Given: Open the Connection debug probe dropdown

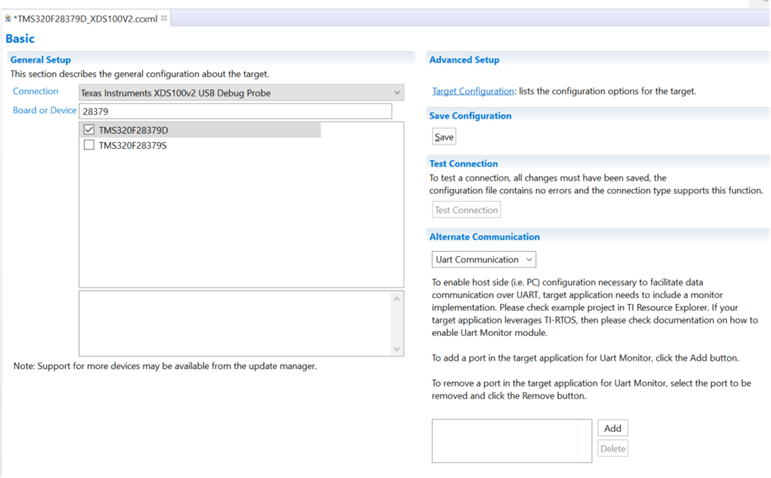Looking at the screenshot, I should [240, 93].
